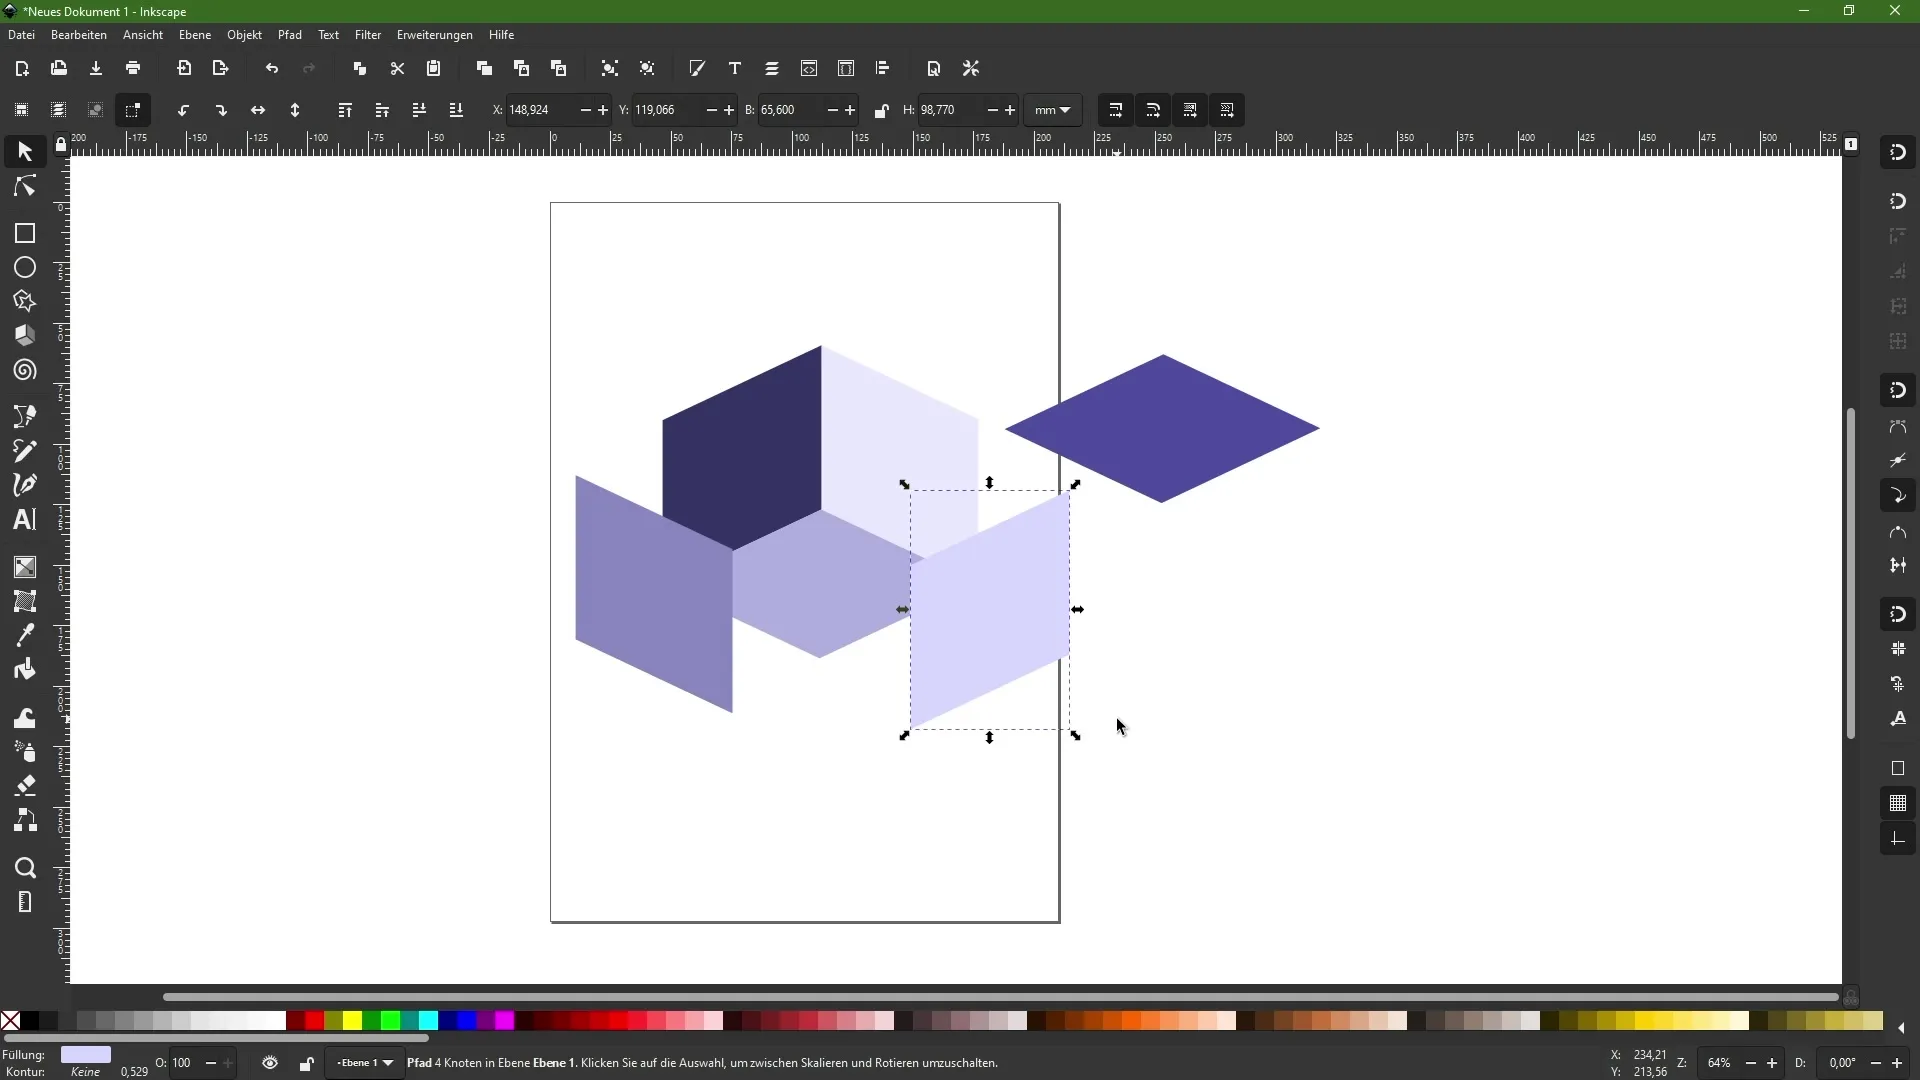Click the horizontal canvas scrollbar
Image resolution: width=1920 pixels, height=1080 pixels.
(x=1000, y=997)
